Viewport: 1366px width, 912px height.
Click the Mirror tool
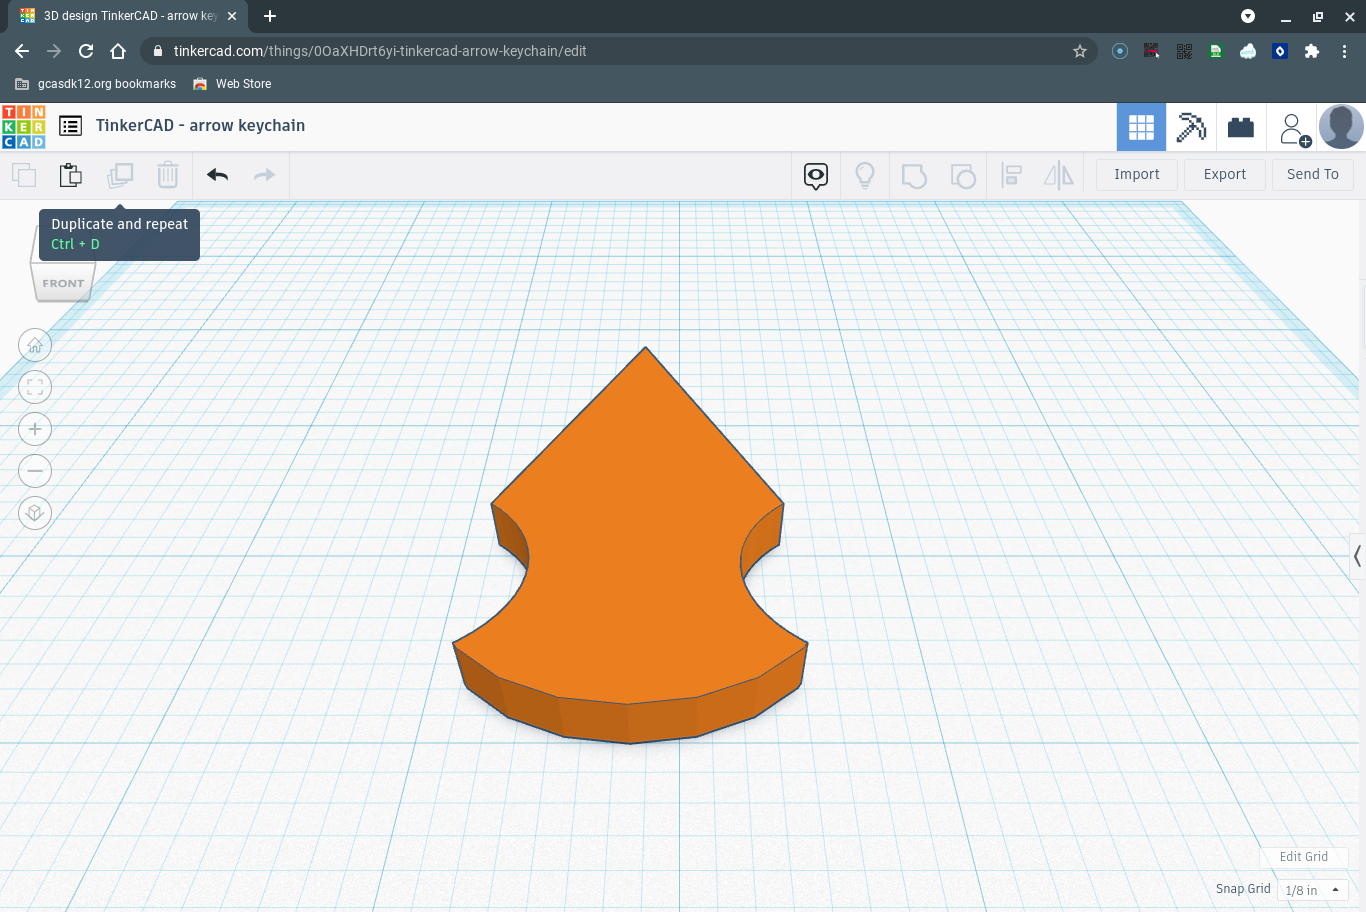(1059, 176)
